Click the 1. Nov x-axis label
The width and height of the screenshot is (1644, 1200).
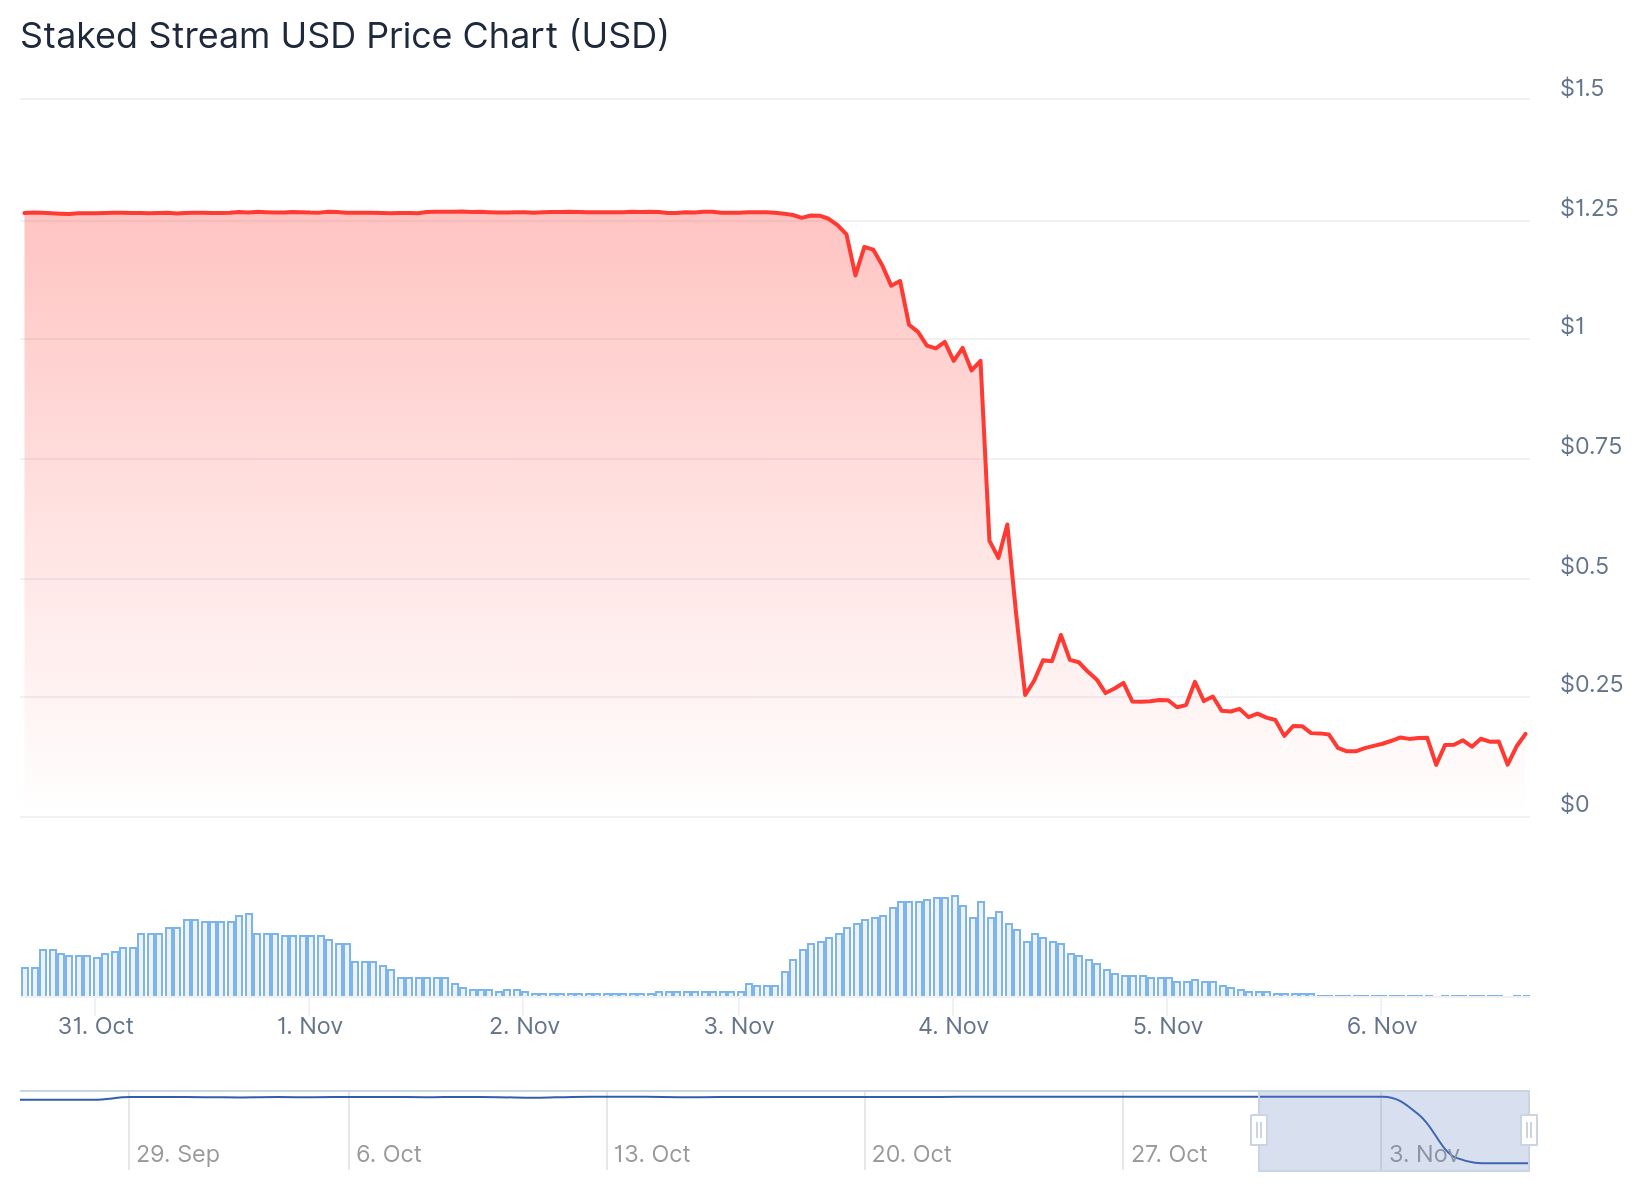point(310,1026)
